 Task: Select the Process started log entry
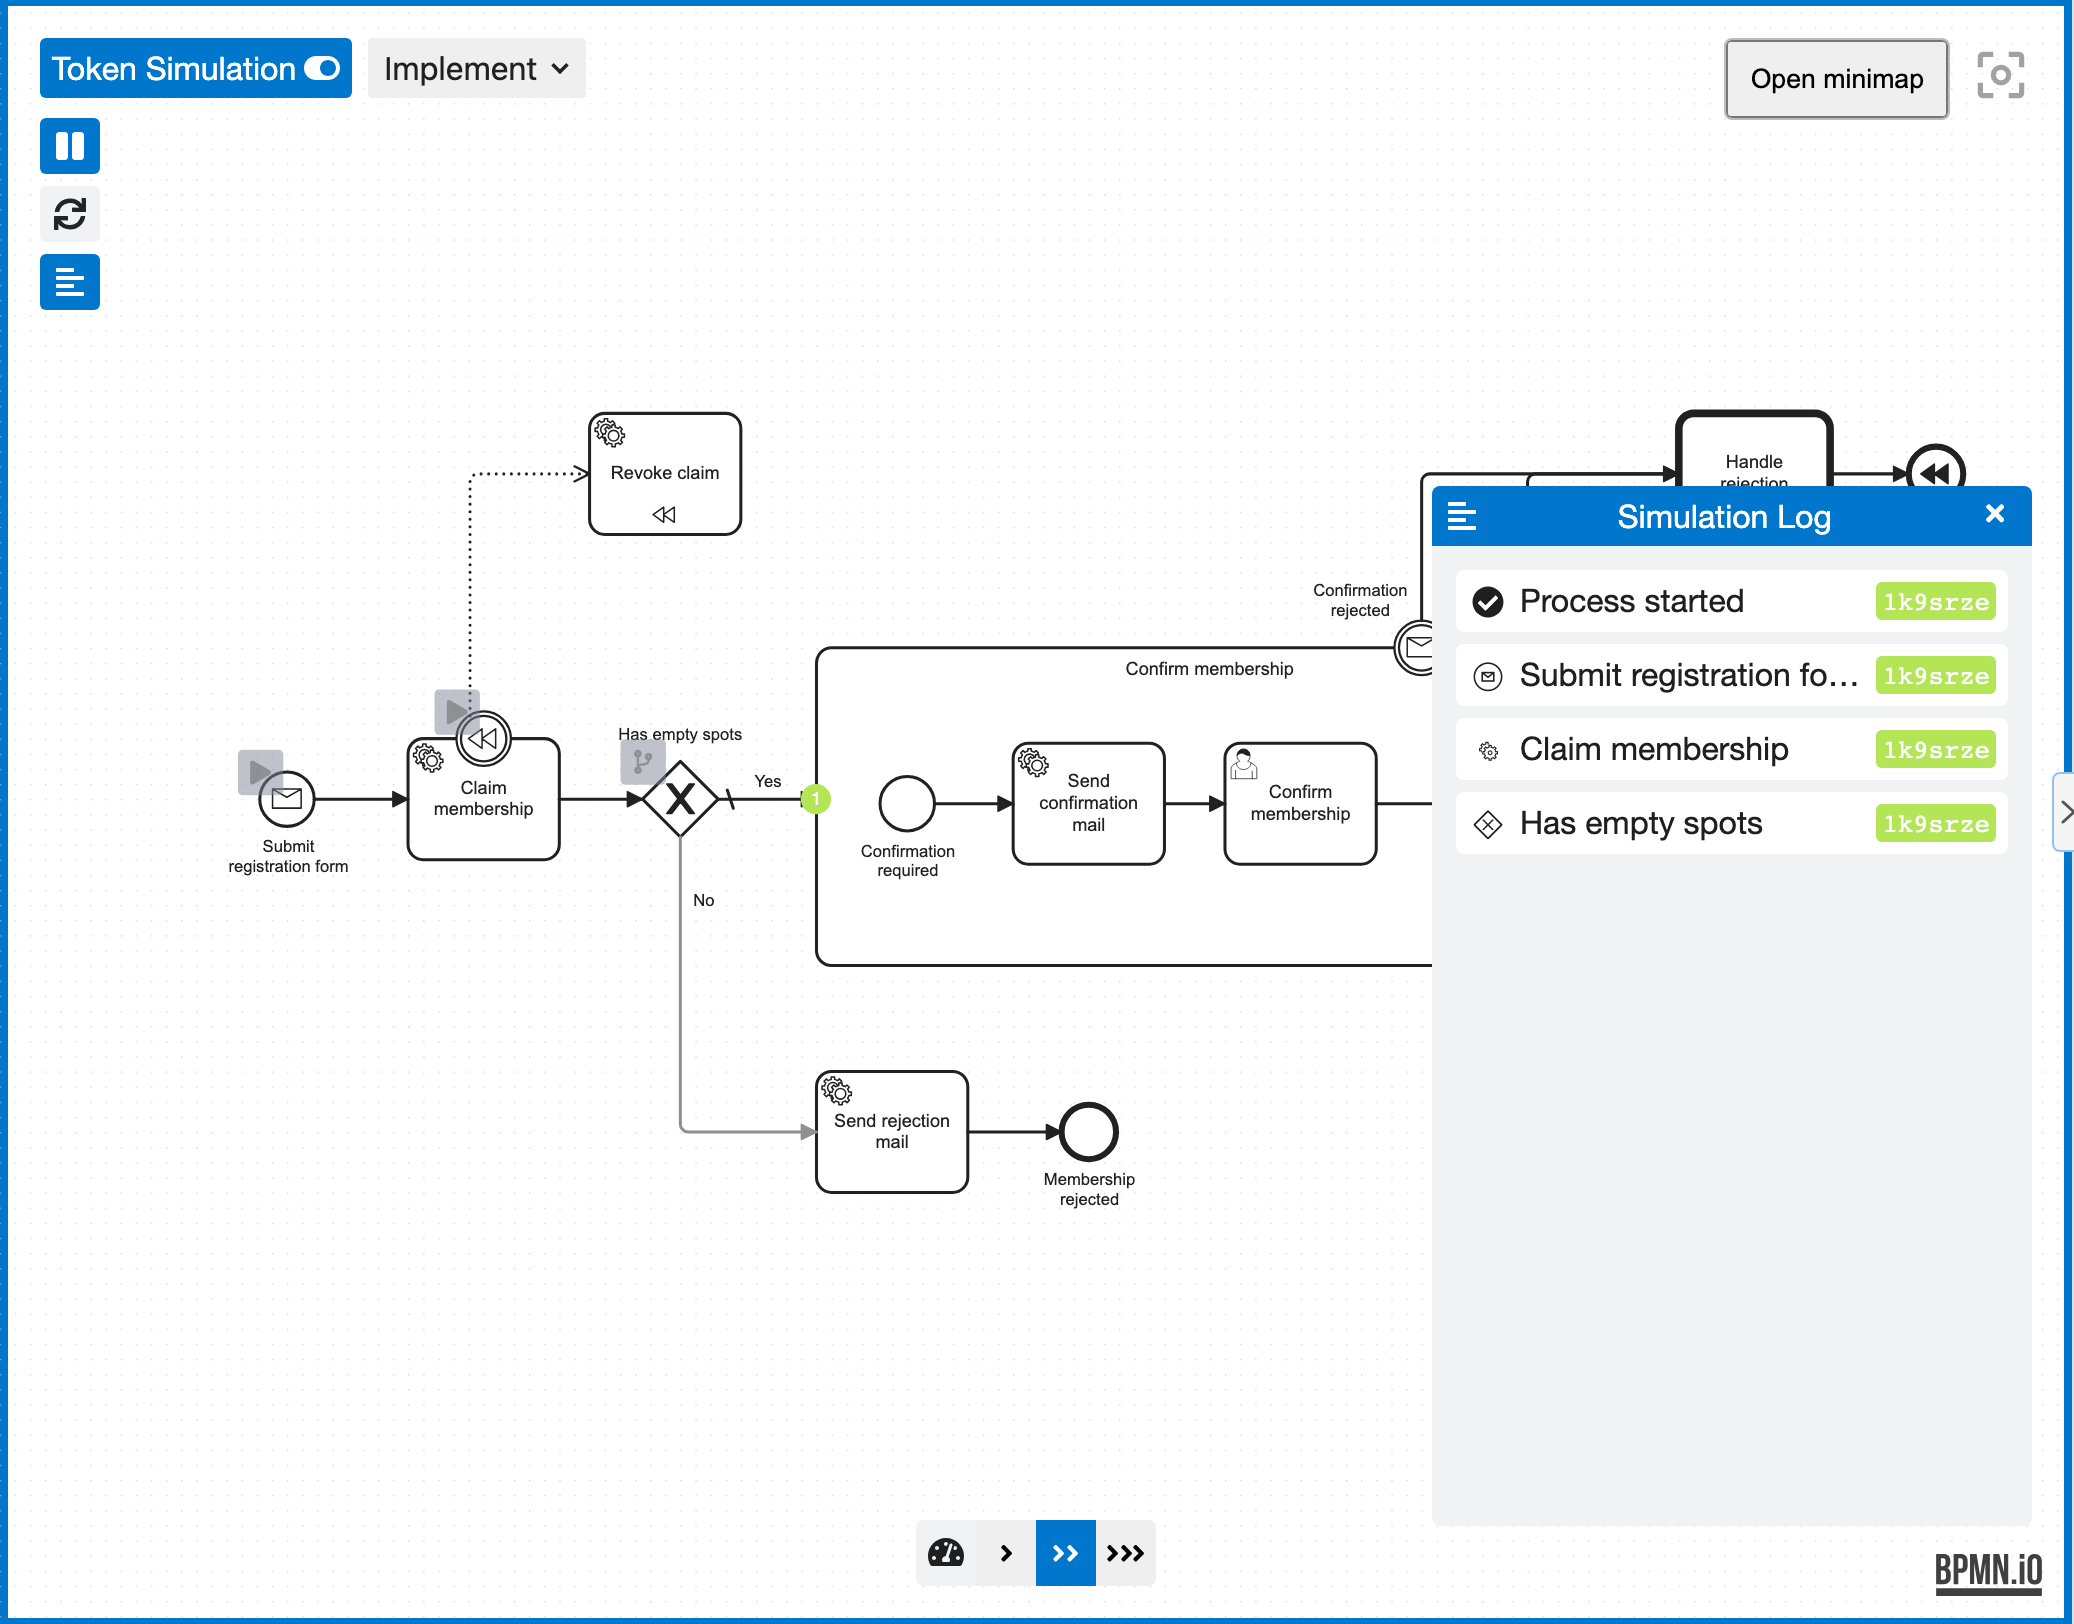[1732, 601]
